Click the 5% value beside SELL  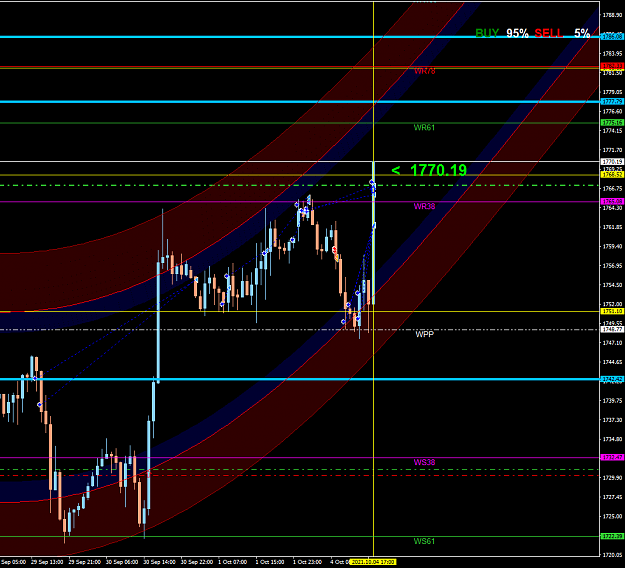click(582, 33)
